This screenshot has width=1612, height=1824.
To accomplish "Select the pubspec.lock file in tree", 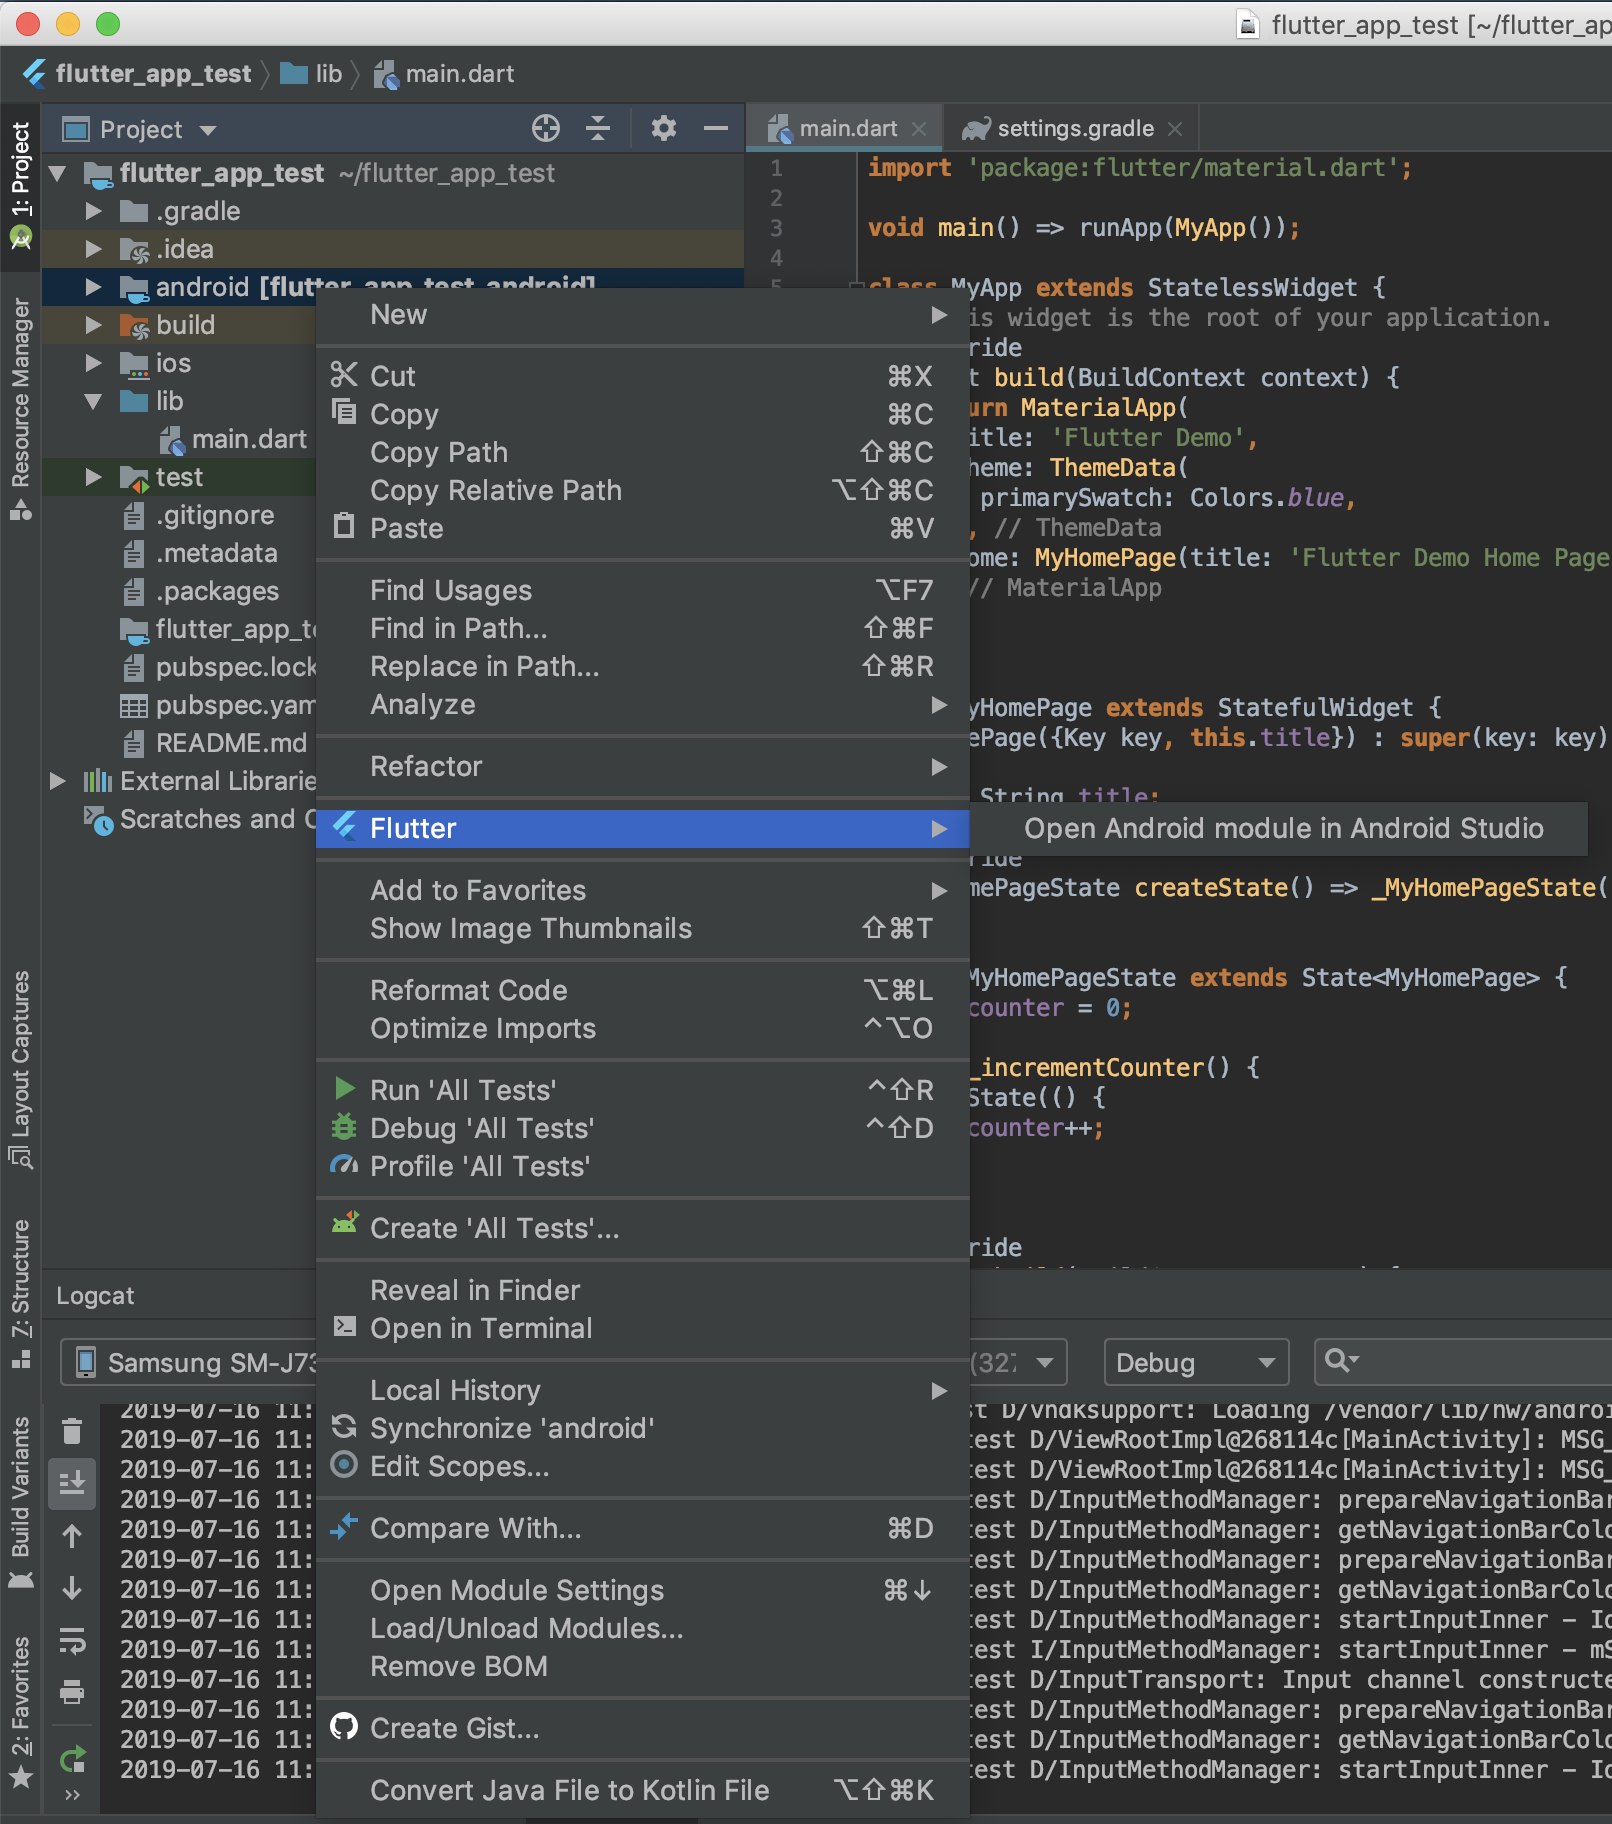I will (235, 667).
